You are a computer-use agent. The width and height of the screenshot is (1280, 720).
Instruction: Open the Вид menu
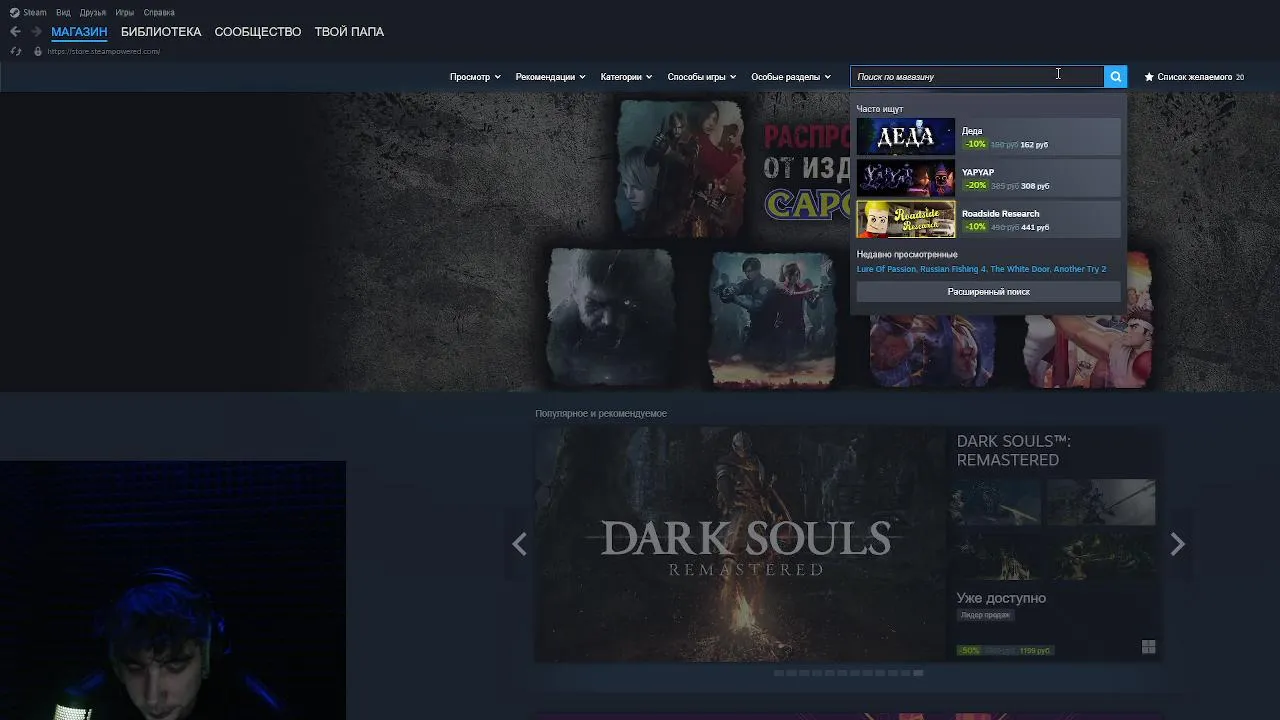coord(63,12)
